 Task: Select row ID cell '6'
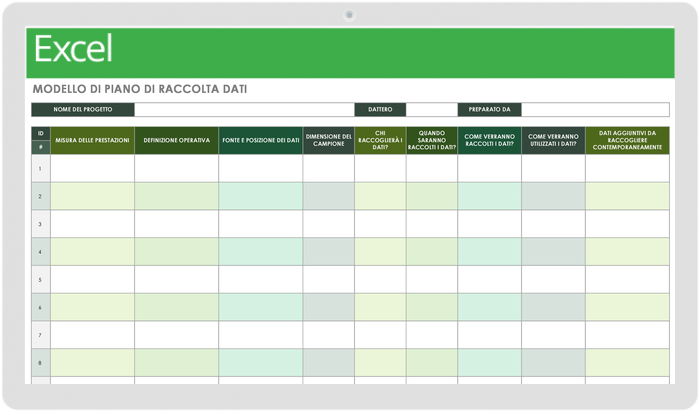coord(41,307)
